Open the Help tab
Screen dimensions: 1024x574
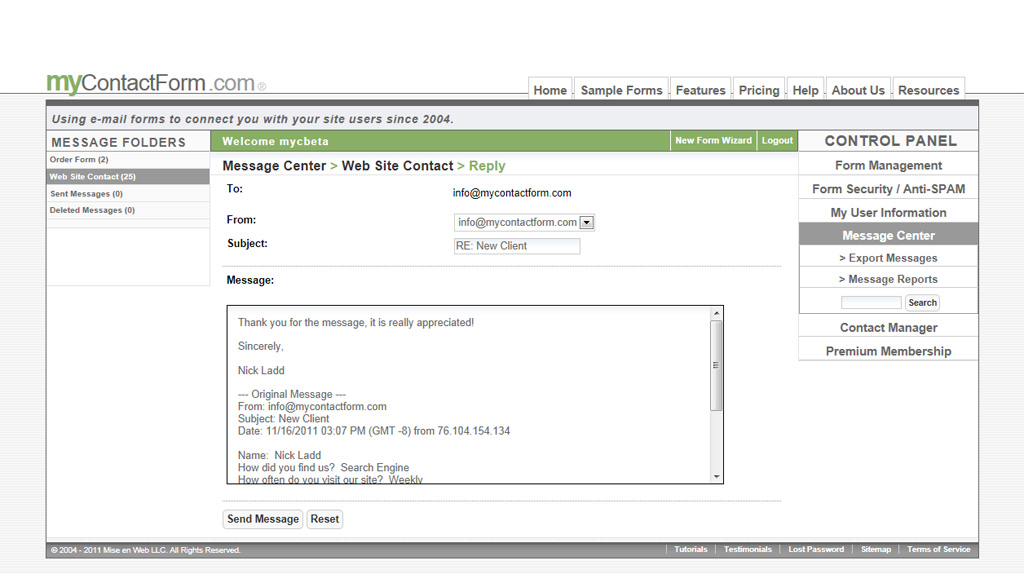[x=805, y=90]
